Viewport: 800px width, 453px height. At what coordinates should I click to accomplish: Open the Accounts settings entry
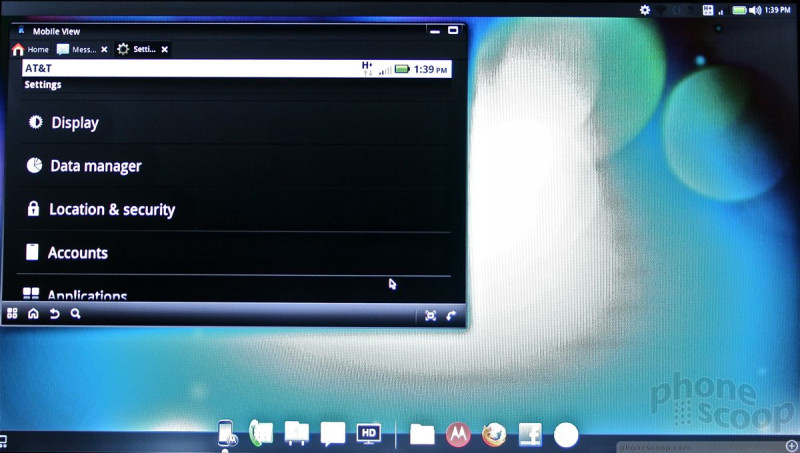[235, 253]
